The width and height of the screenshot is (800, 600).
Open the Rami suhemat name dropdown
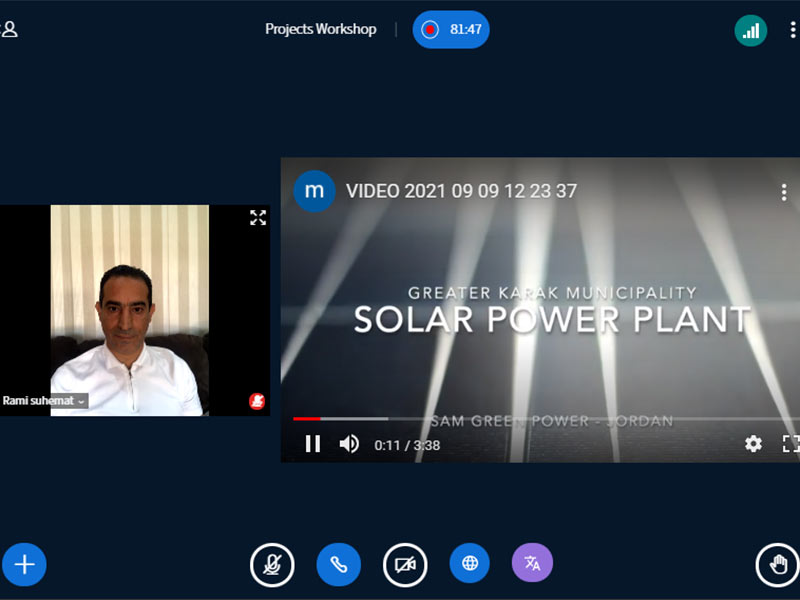point(44,401)
